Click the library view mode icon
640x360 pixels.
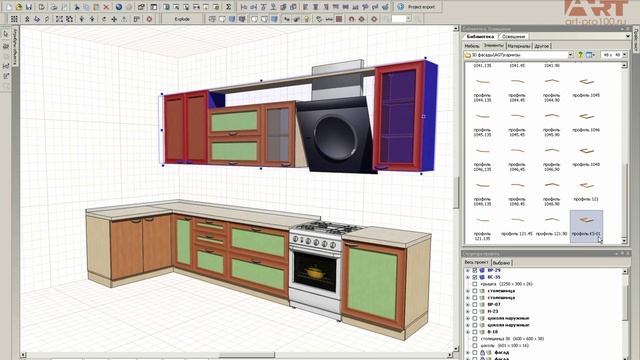coord(590,55)
